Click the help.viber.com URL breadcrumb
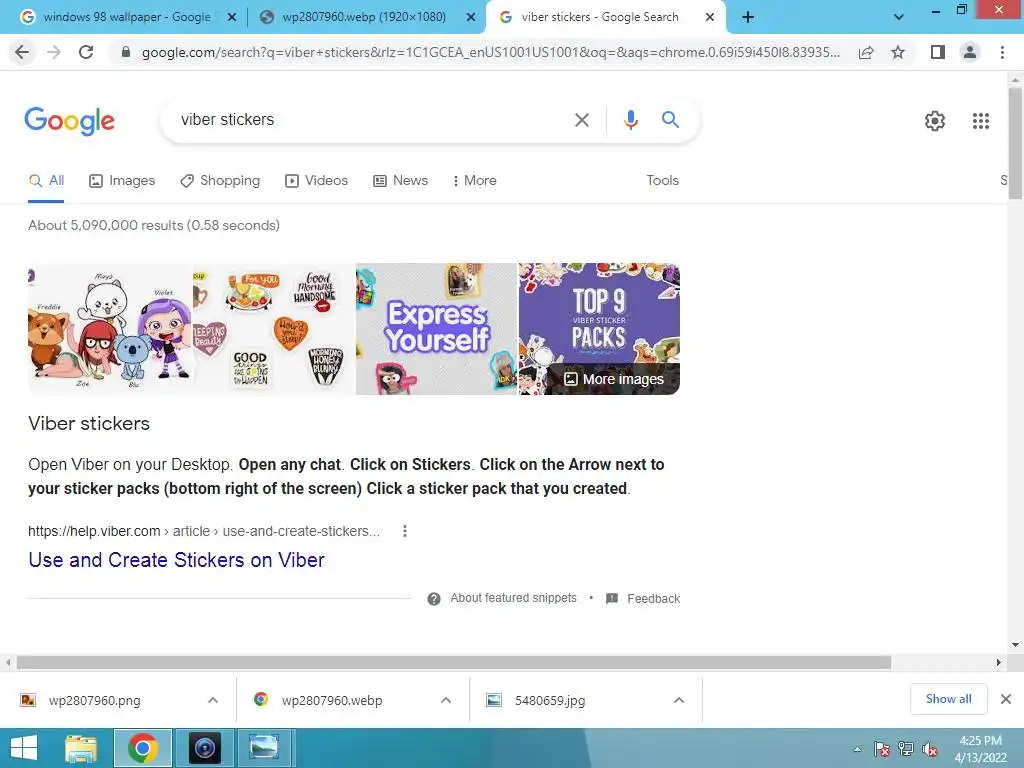 pyautogui.click(x=204, y=532)
